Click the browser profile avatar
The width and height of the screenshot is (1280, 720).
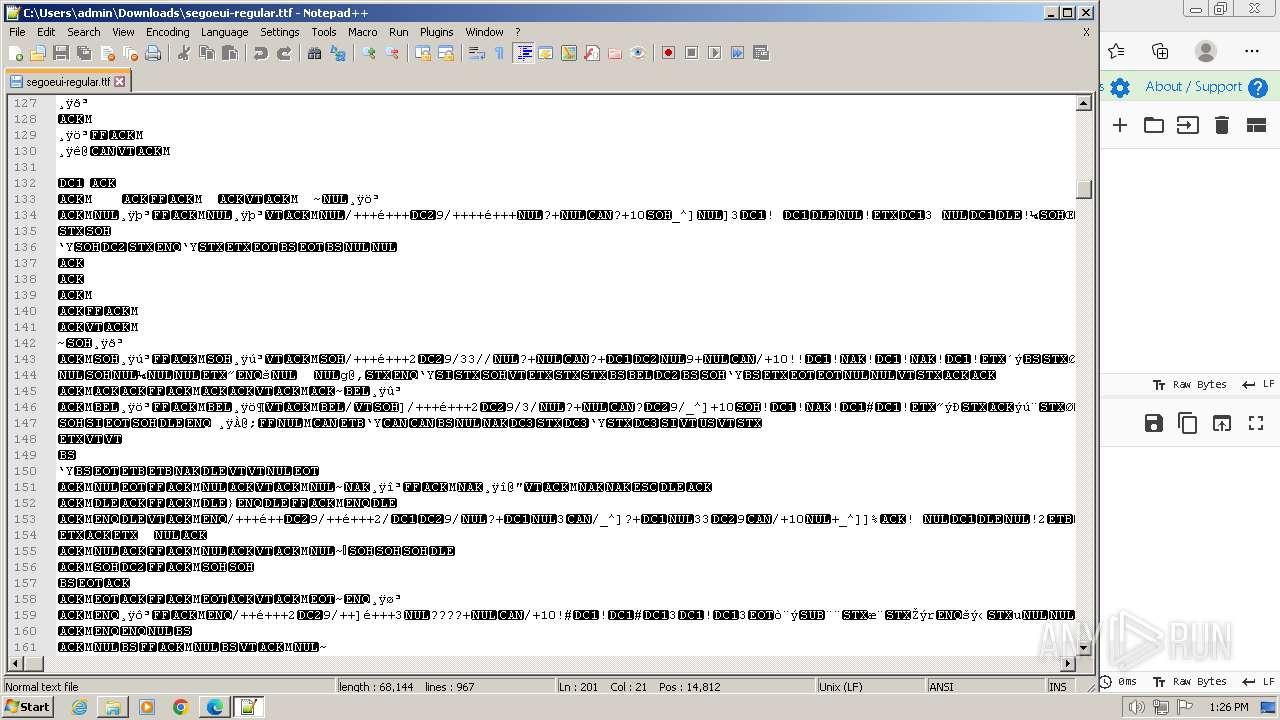1206,51
